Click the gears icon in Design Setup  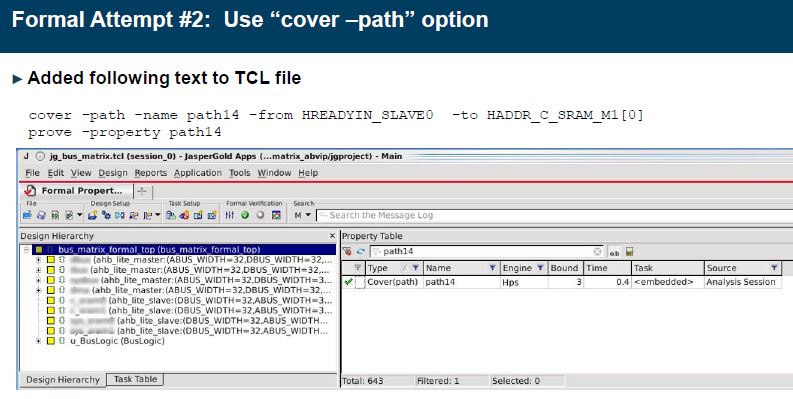(106, 215)
